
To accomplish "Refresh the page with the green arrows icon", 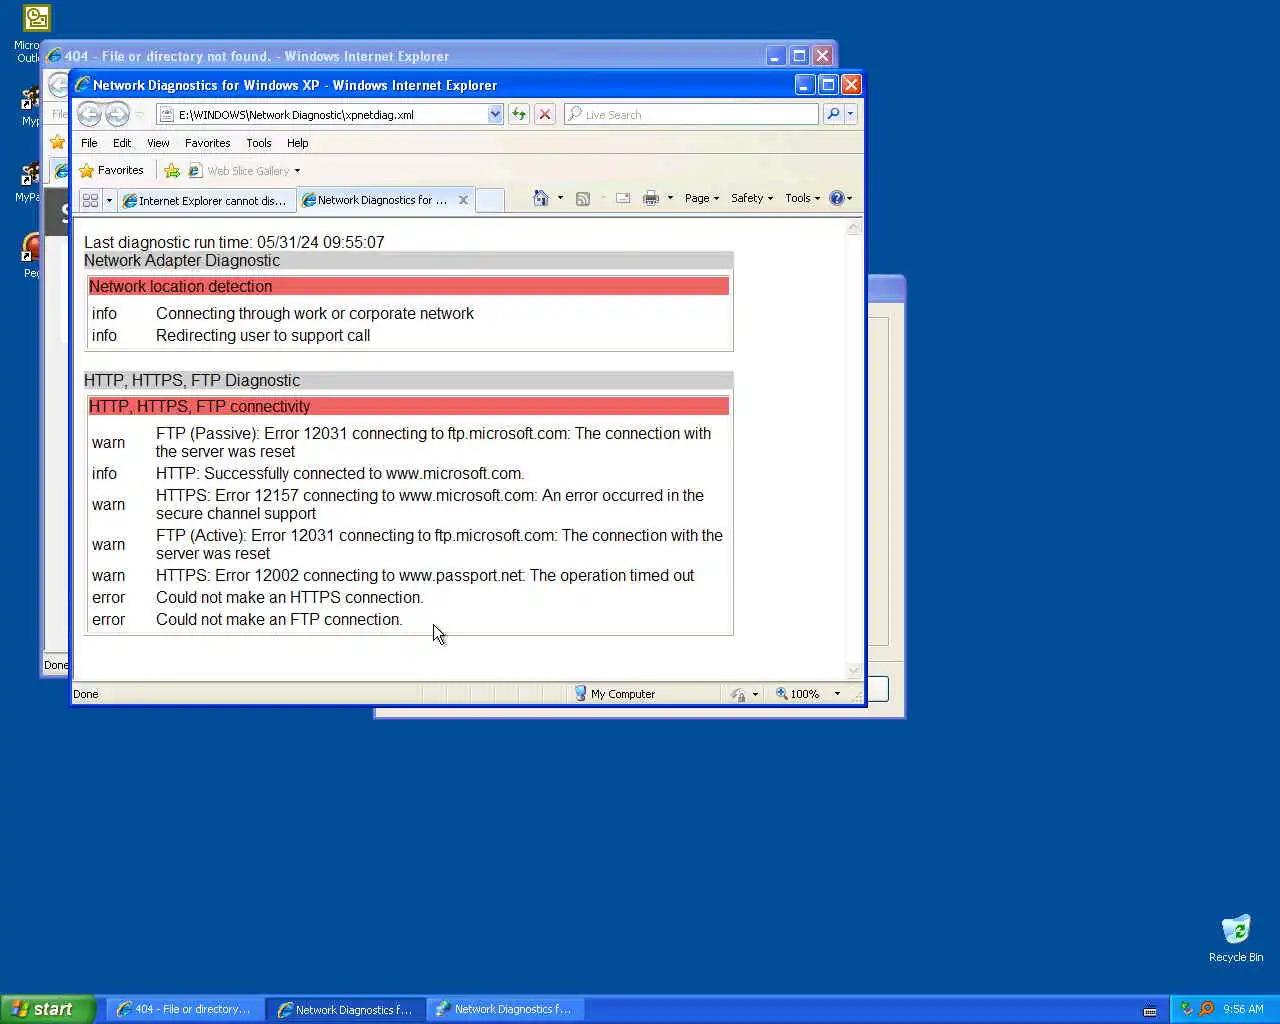I will tap(519, 114).
